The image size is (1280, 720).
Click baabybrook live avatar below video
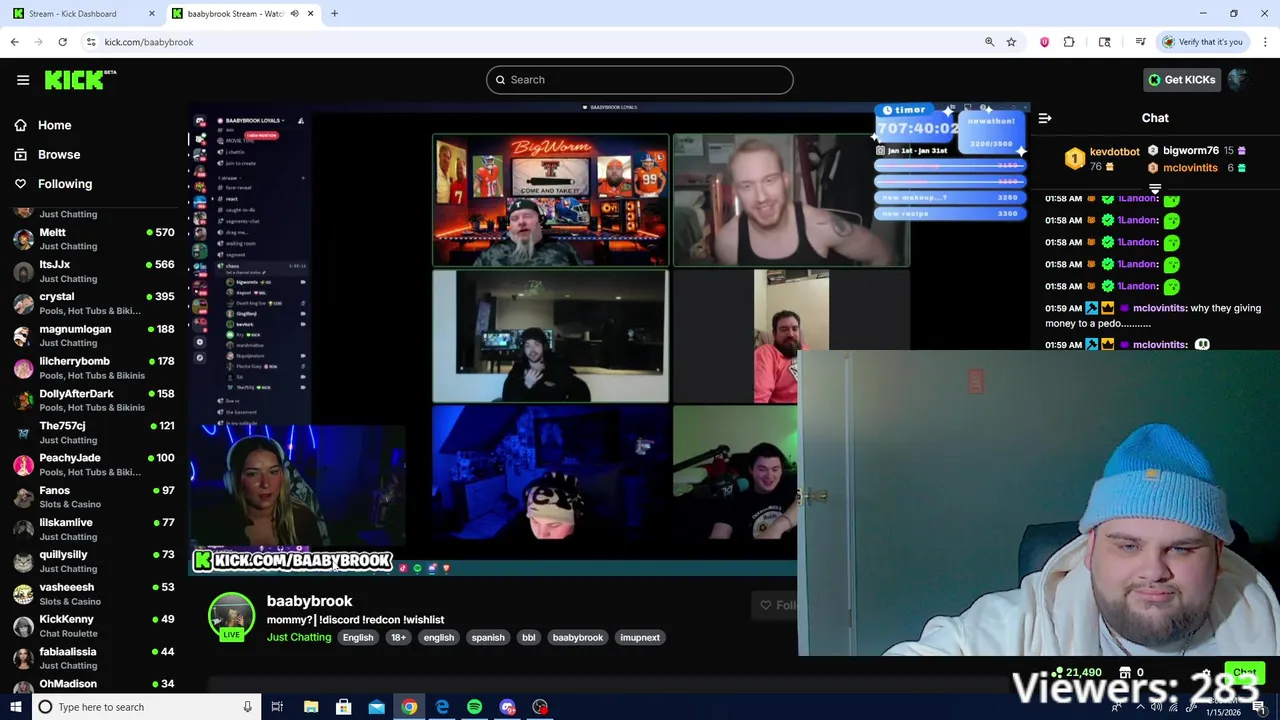pos(231,616)
